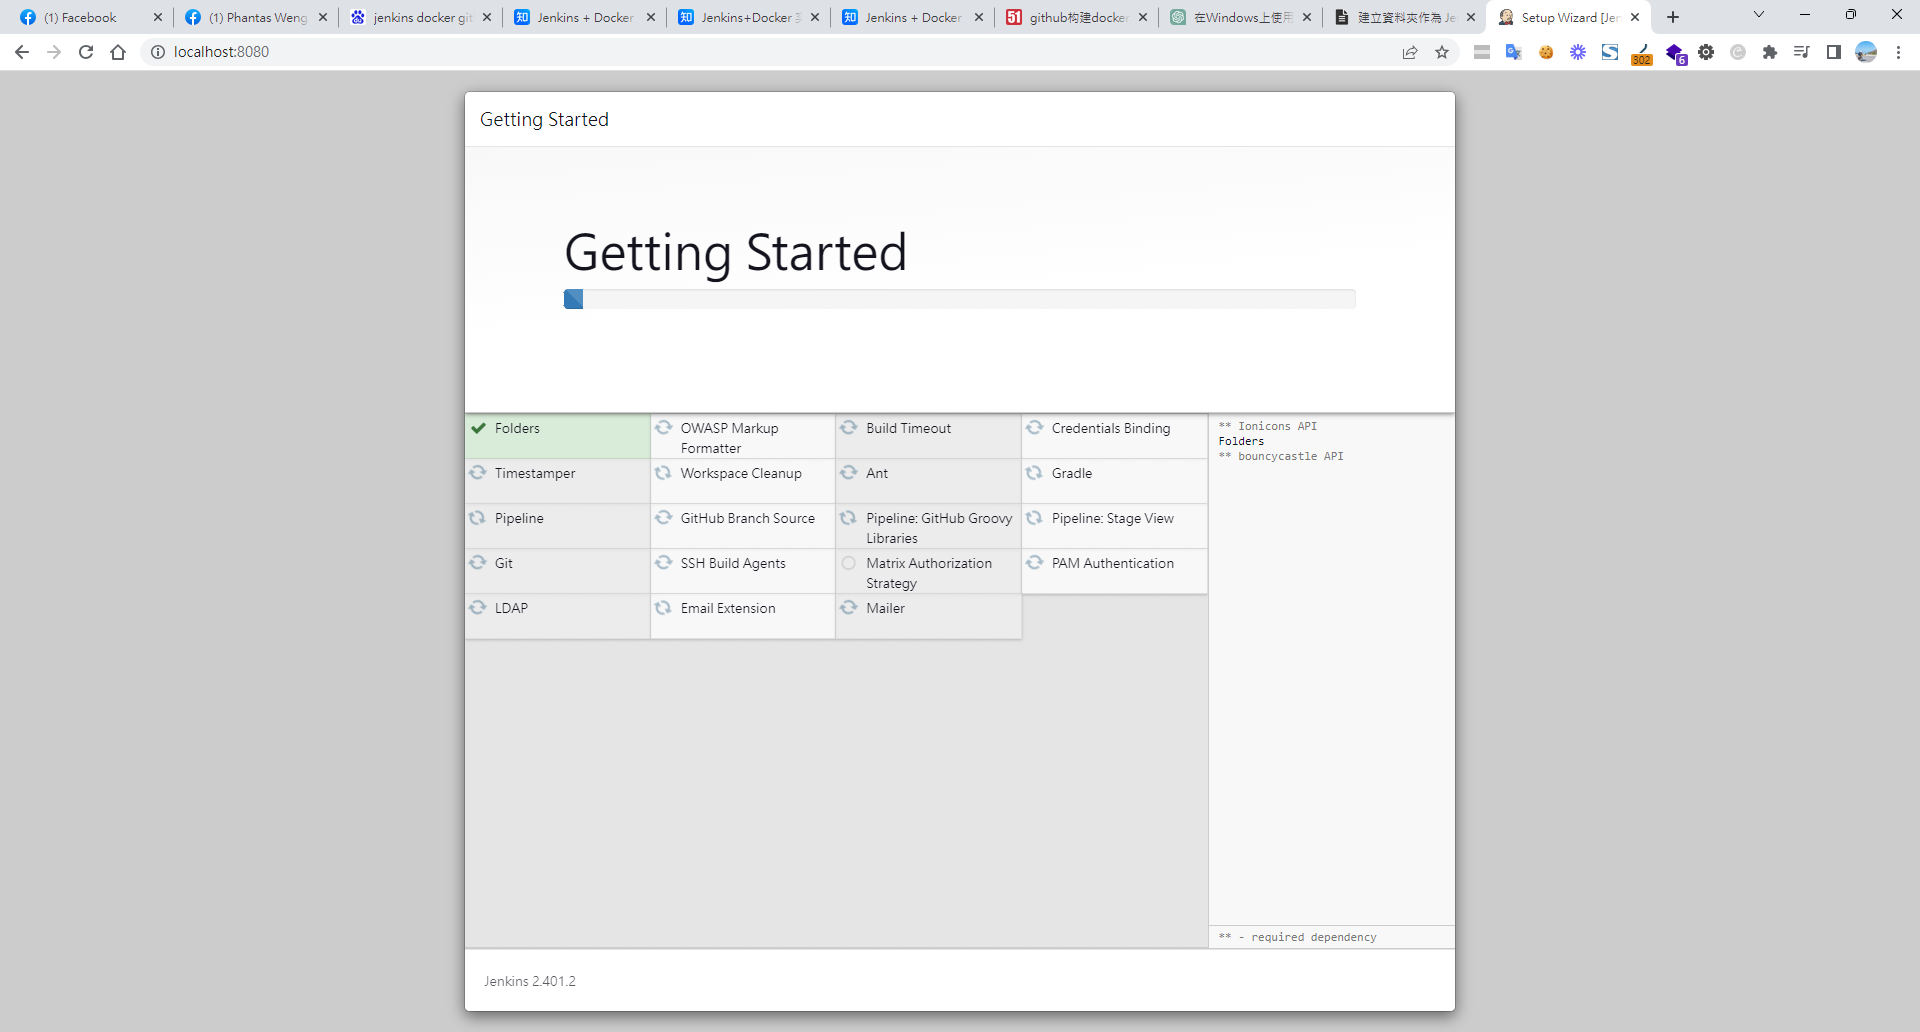Click the Matrix Authorization Strategy pending circle

pos(849,563)
